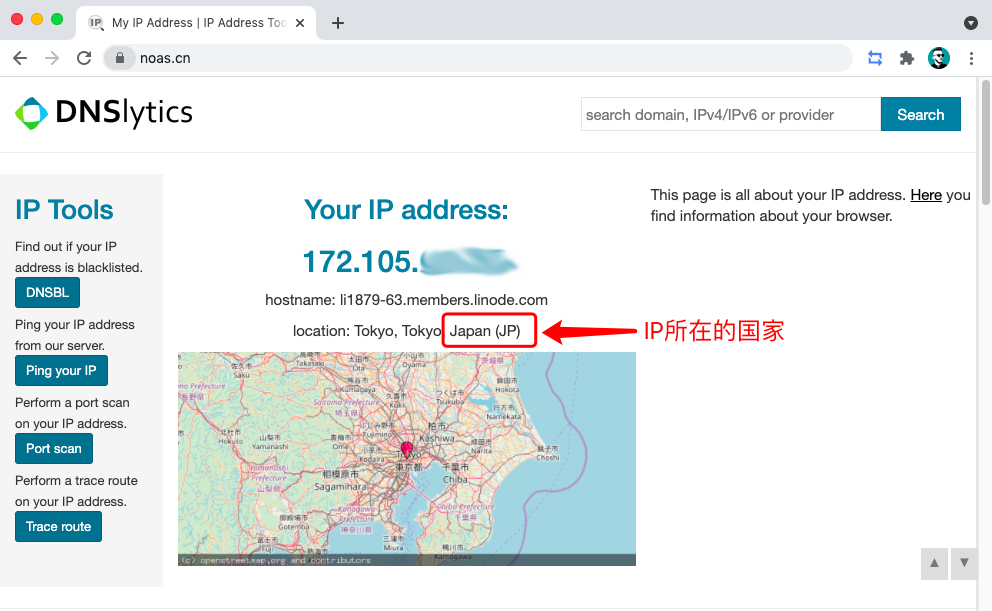992x611 pixels.
Task: Open the Chrome three-dot menu
Action: tap(971, 58)
